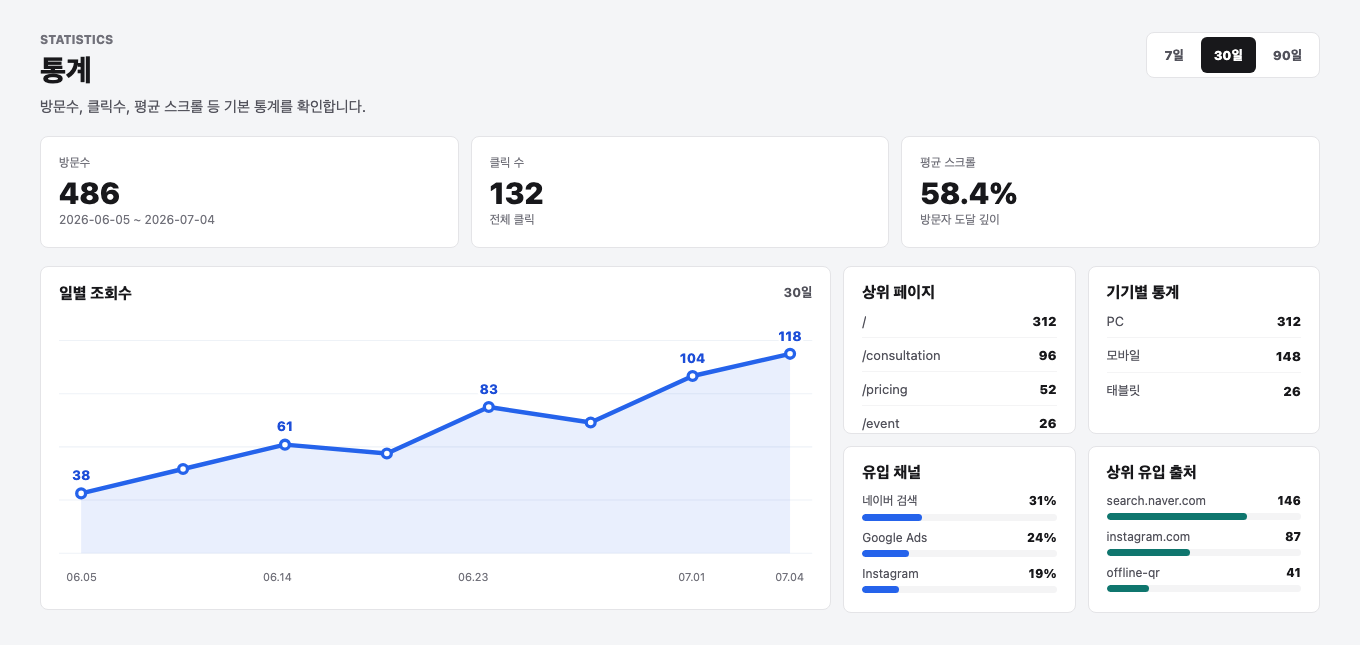Click the 06.14 axis label
The height and width of the screenshot is (645, 1360).
[278, 577]
